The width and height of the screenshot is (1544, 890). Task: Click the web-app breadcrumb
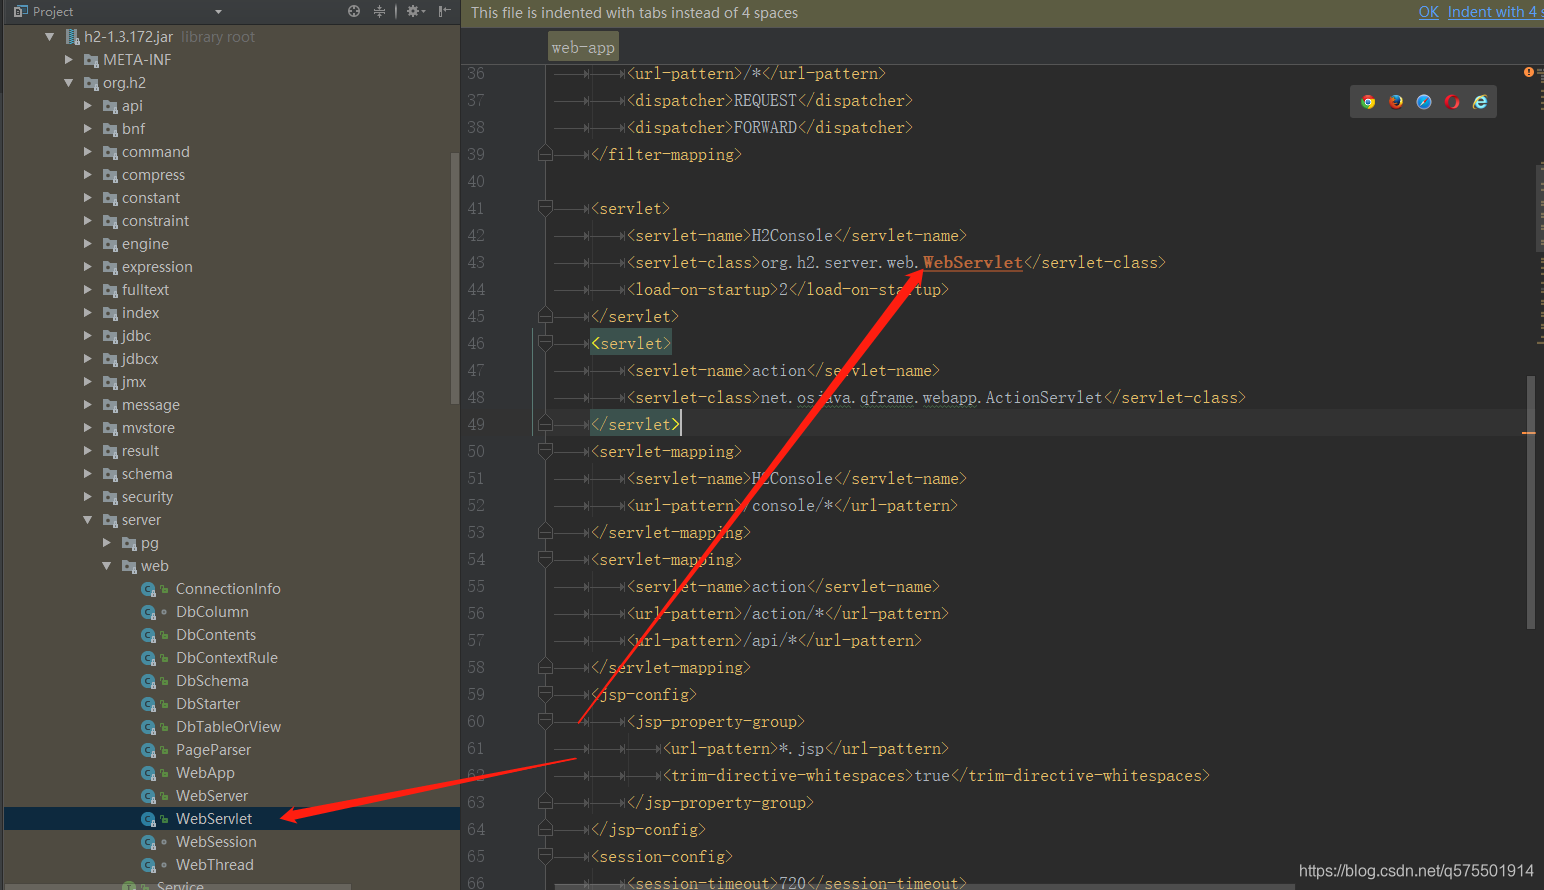tap(583, 47)
